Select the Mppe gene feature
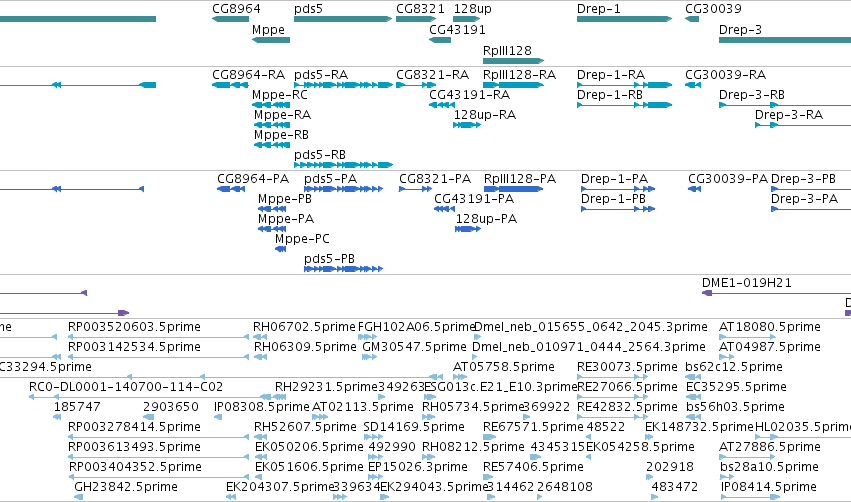The height and width of the screenshot is (502, 851). (x=271, y=40)
